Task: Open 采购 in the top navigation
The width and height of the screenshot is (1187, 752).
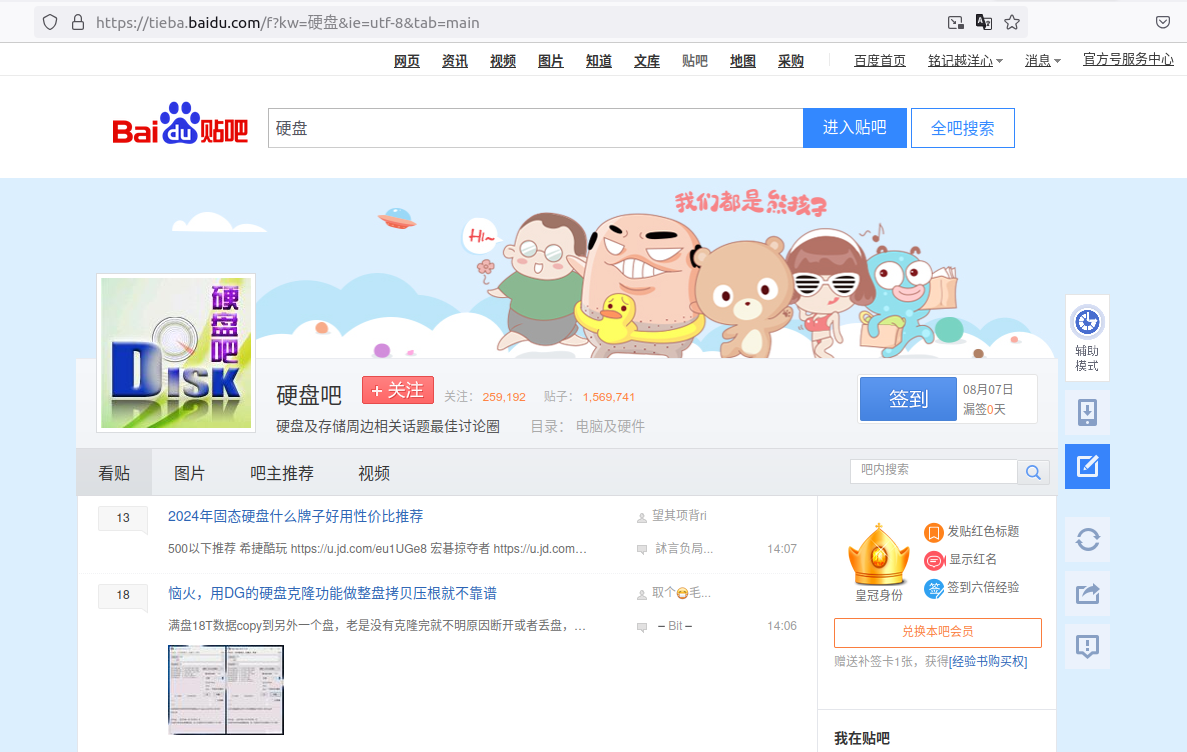Action: [x=791, y=61]
